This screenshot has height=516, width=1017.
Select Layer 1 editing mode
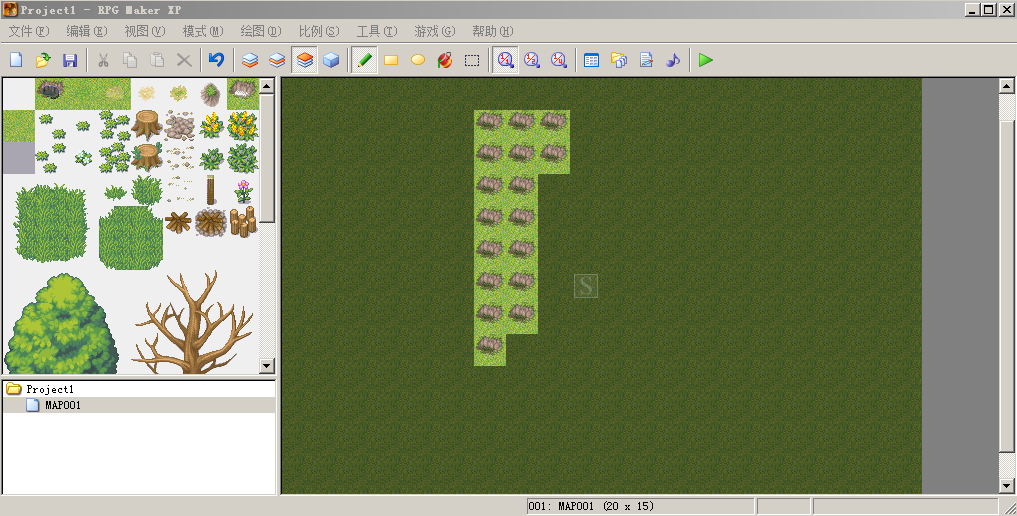pyautogui.click(x=250, y=60)
